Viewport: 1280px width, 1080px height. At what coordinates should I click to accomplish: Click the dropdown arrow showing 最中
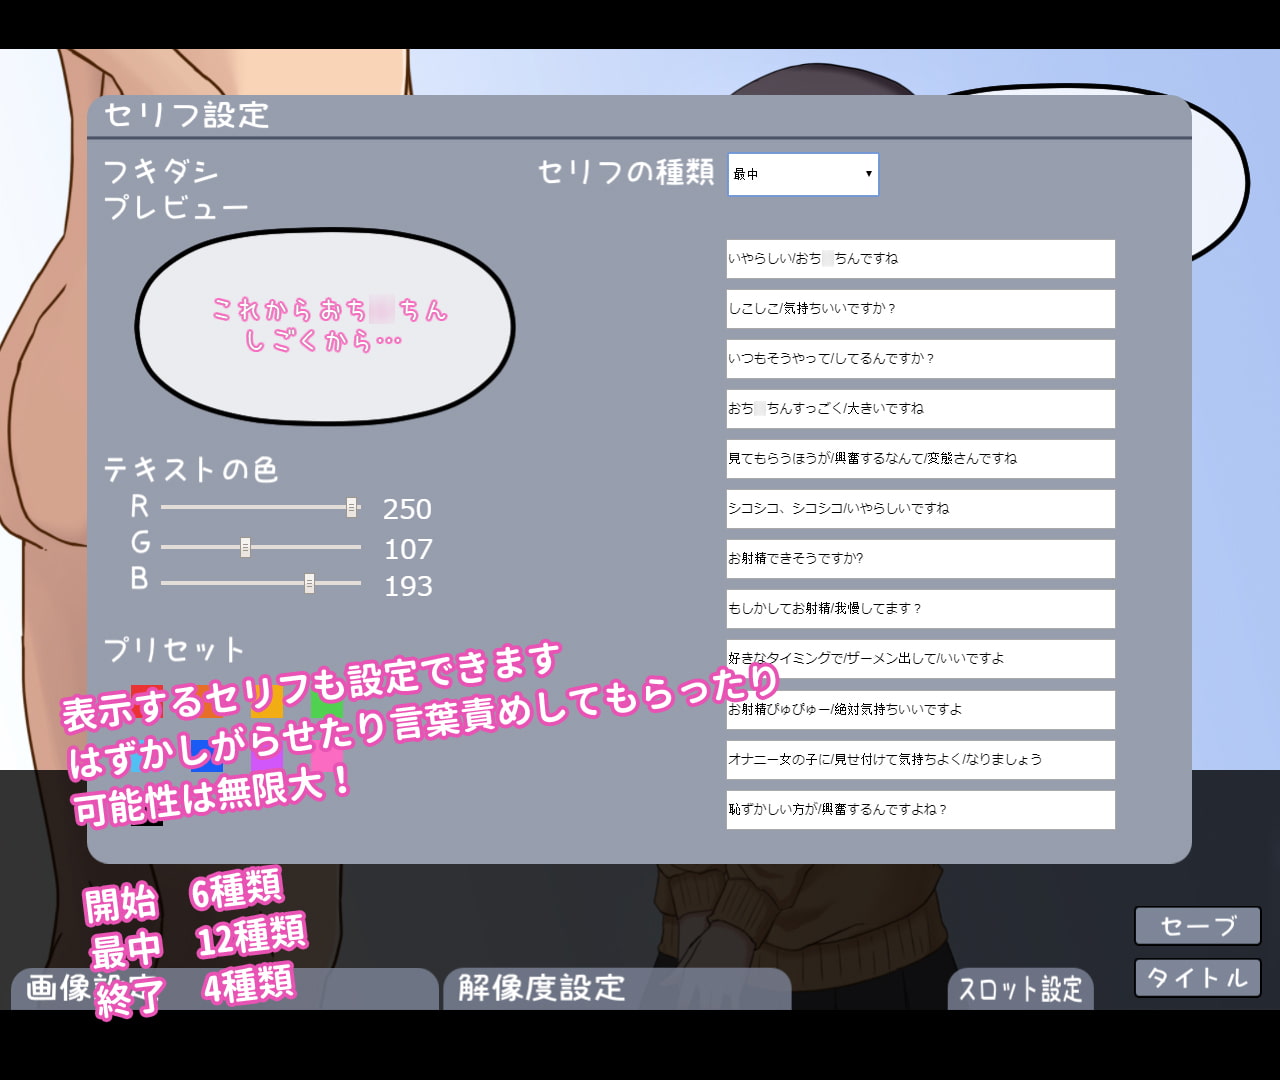pos(867,174)
